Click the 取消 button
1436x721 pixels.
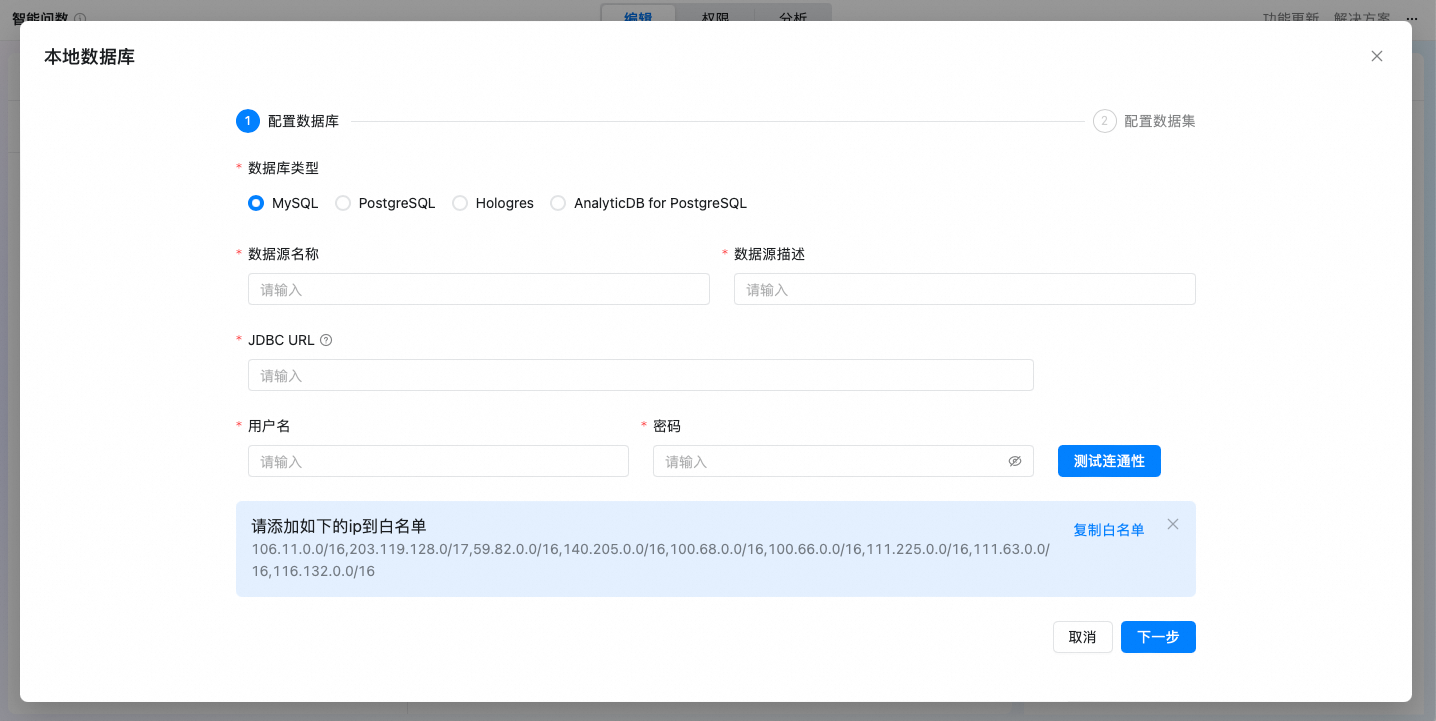click(1083, 637)
